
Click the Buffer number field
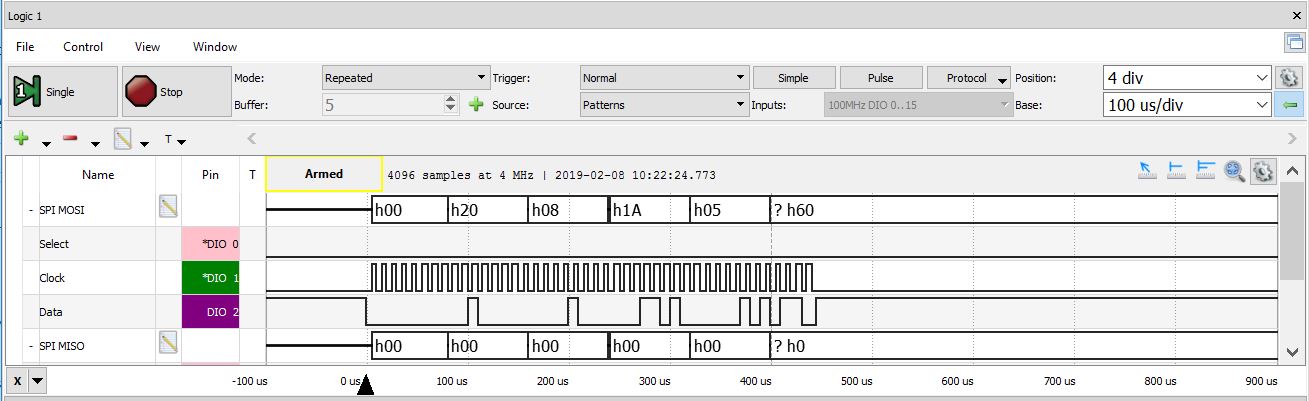point(382,104)
